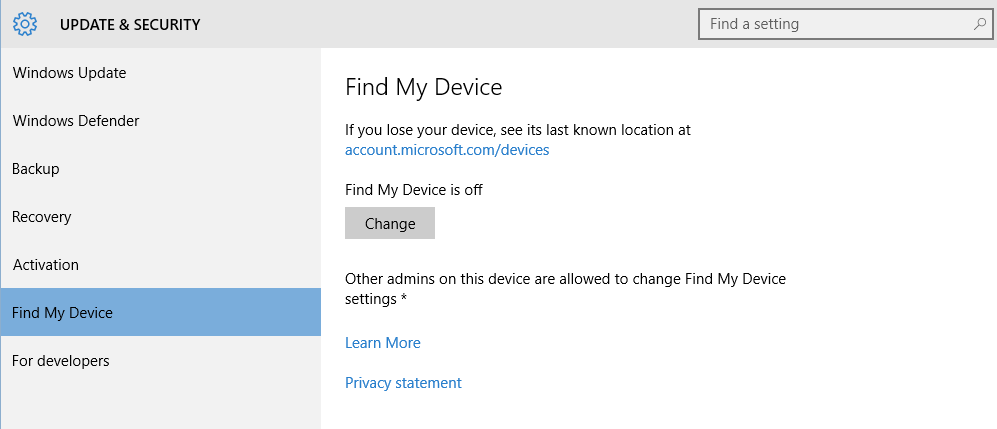Select Backup in the sidebar
997x429 pixels.
[36, 169]
